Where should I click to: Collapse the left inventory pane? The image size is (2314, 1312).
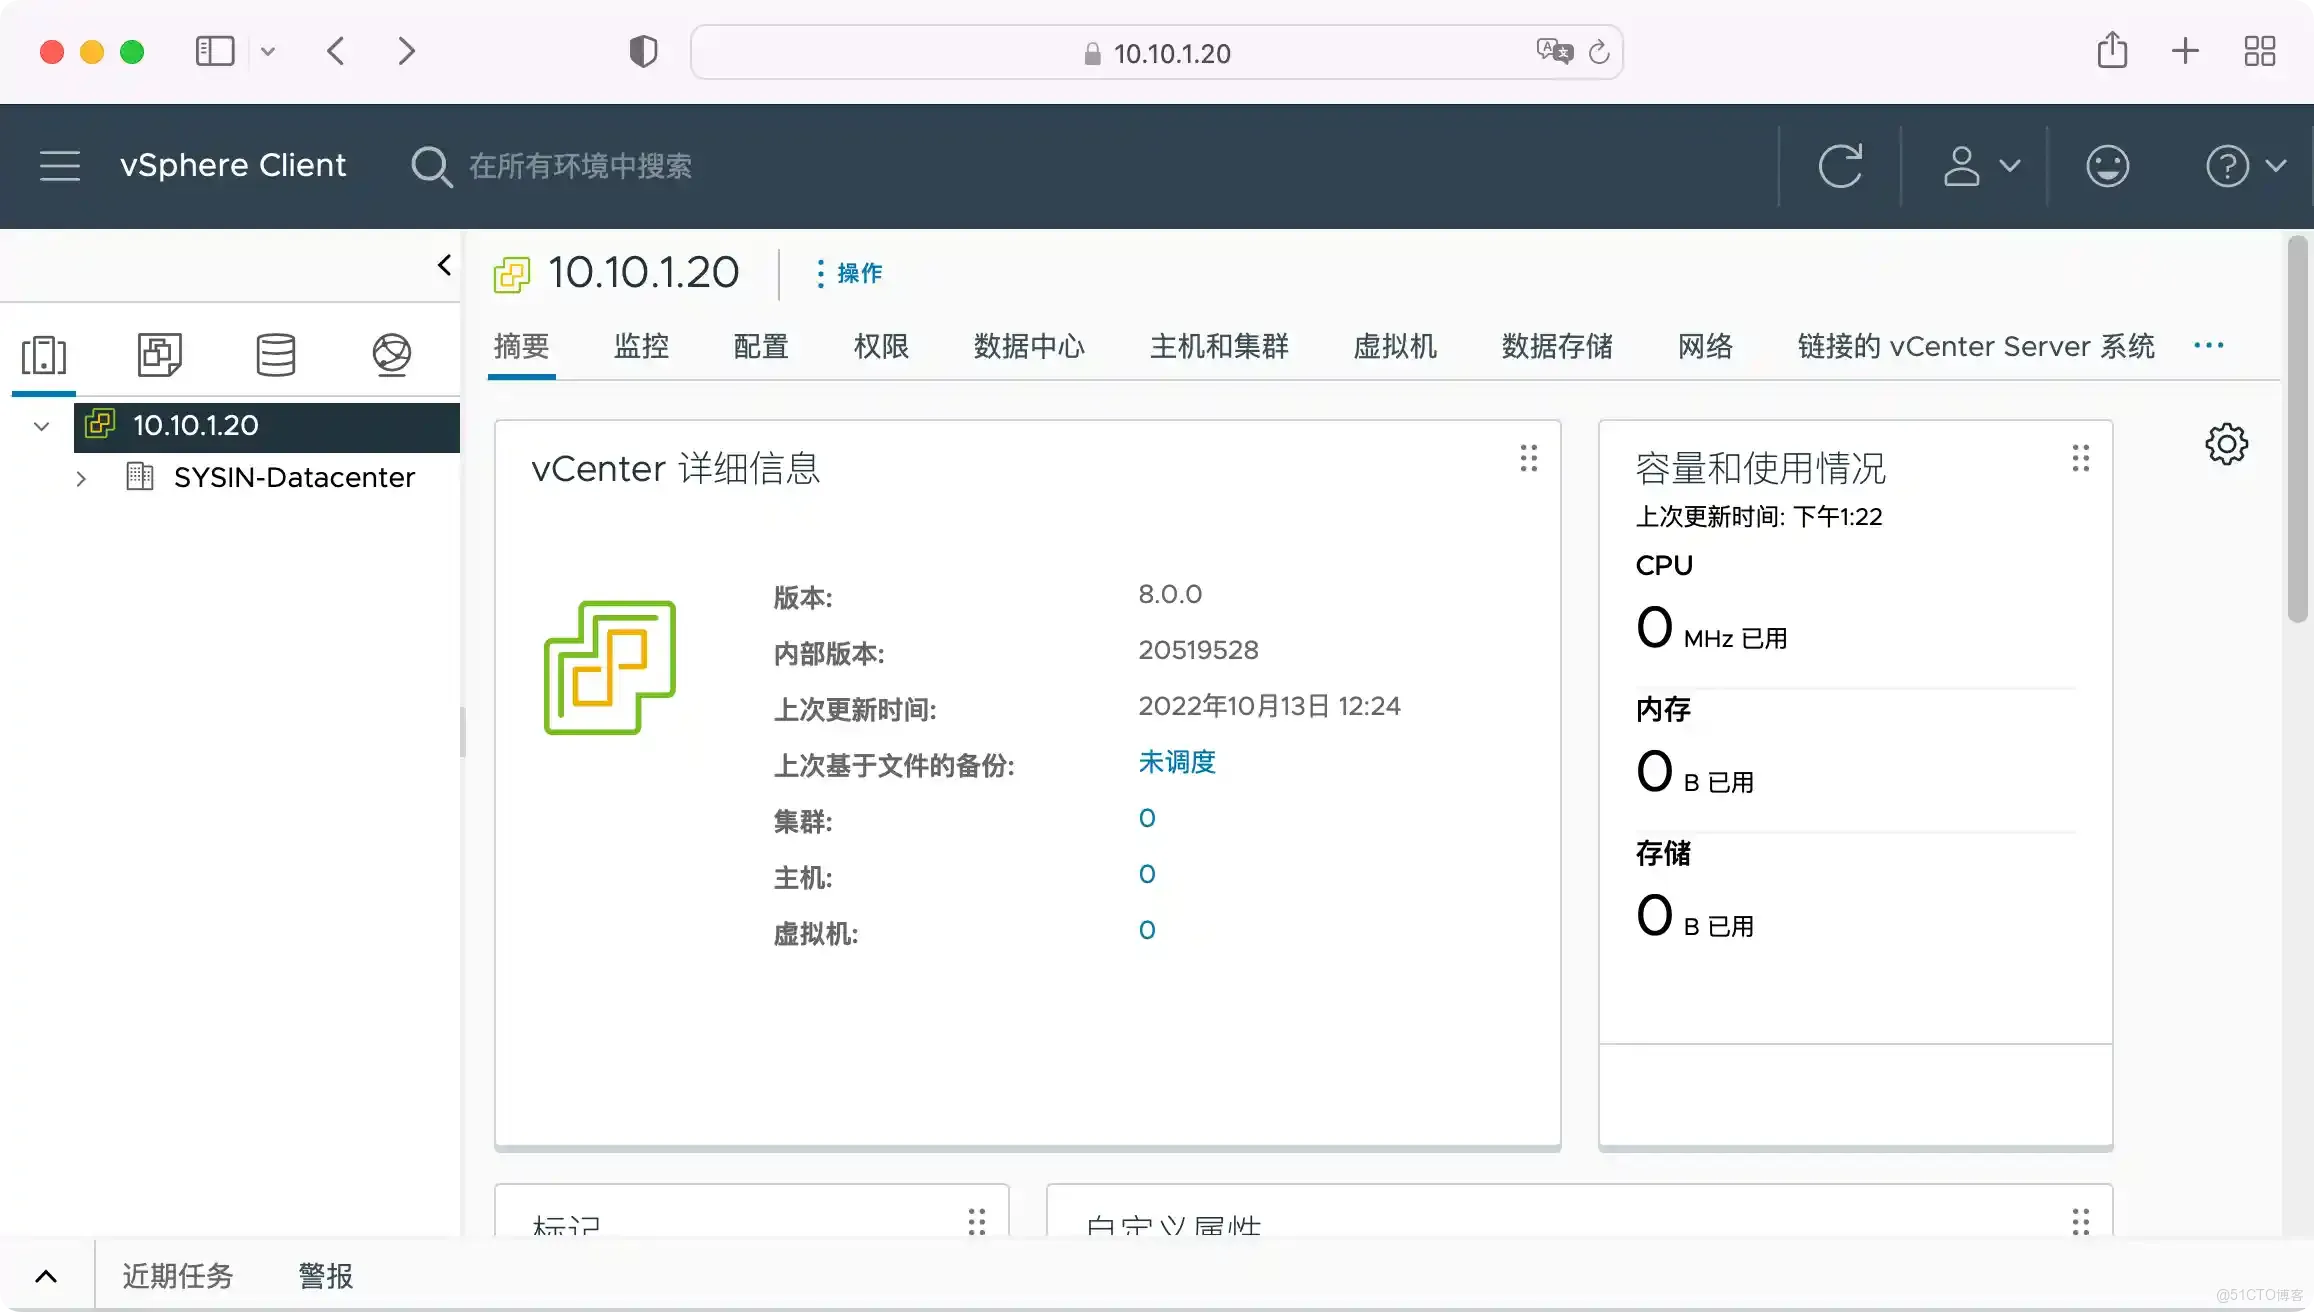[x=444, y=265]
